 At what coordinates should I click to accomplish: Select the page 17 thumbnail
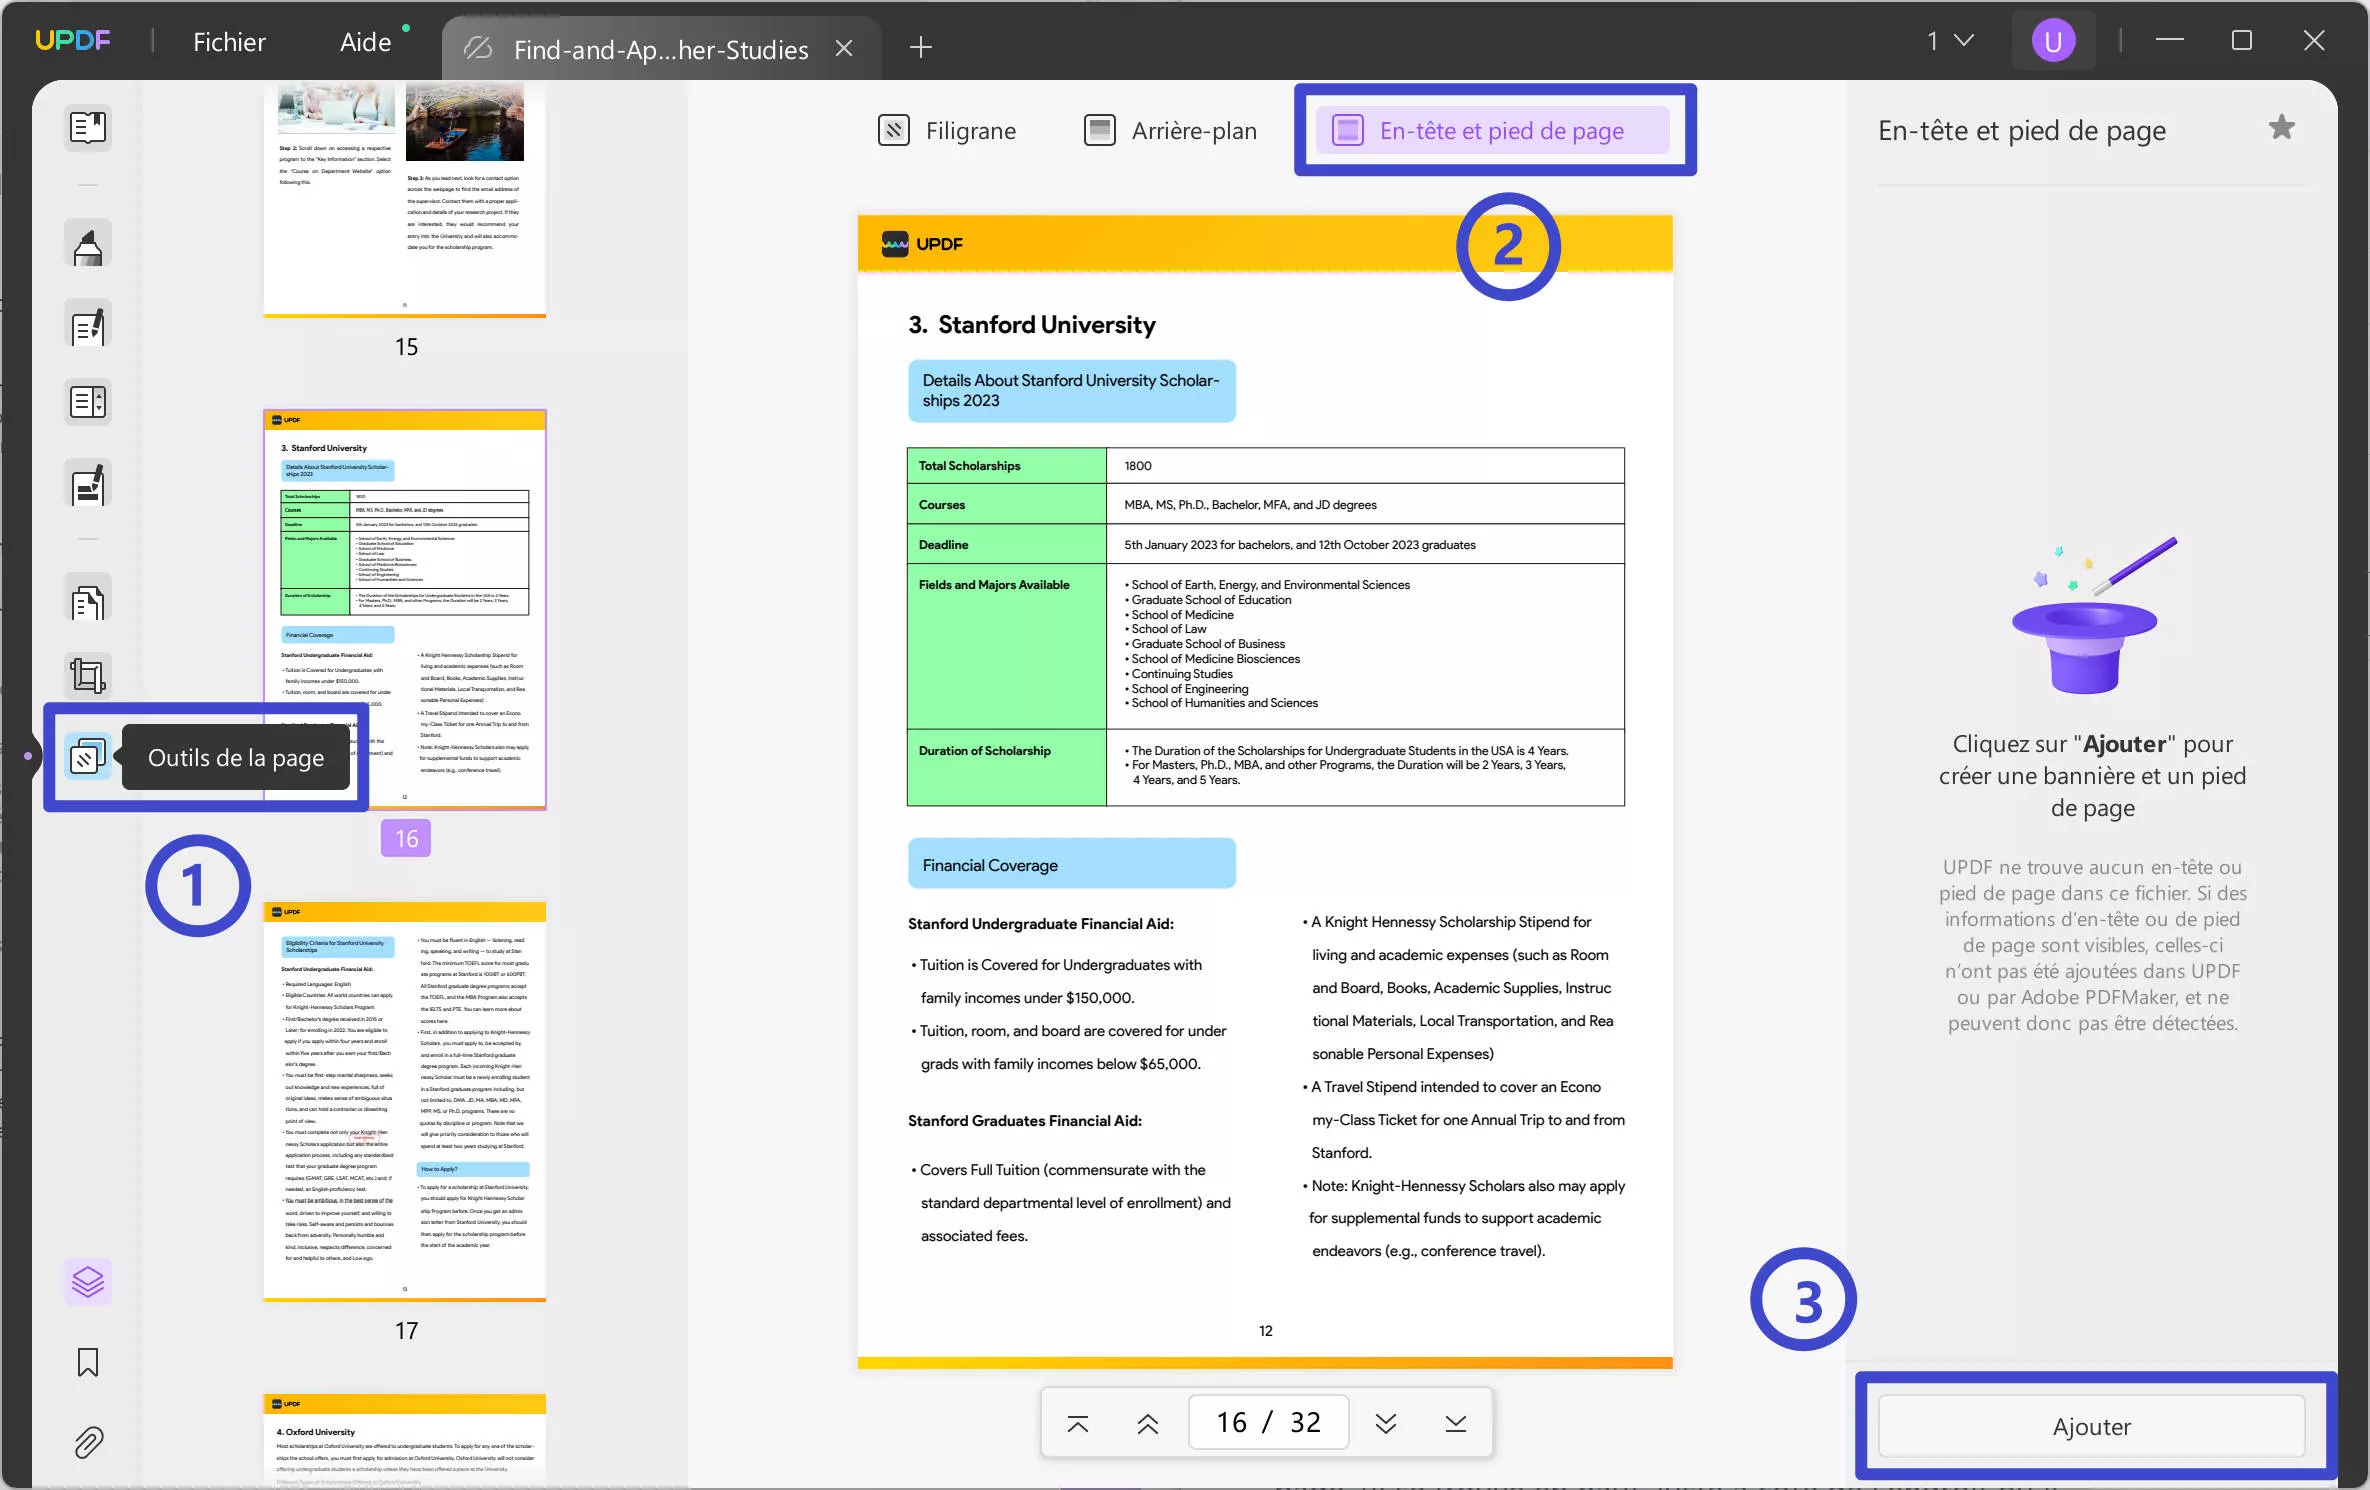tap(405, 1100)
